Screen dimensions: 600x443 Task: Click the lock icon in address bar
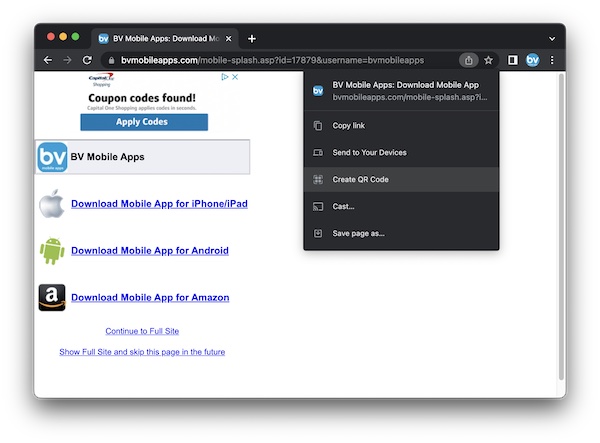111,60
